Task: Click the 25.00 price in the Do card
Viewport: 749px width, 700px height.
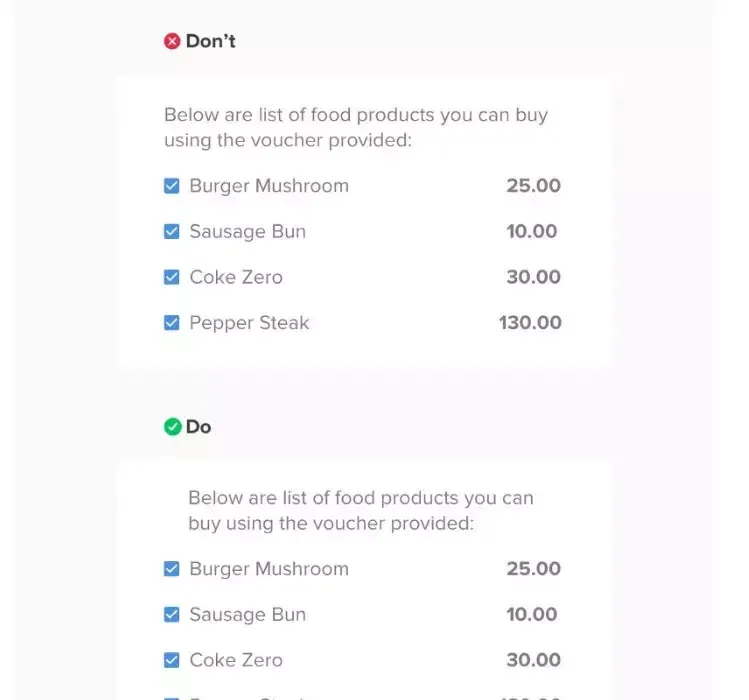Action: pos(533,569)
